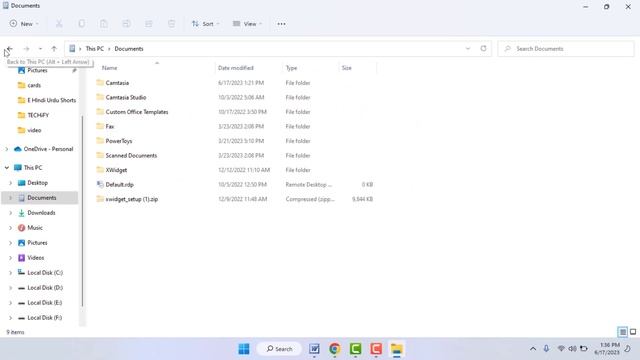This screenshot has width=640, height=360.
Task: Sort by the Size column header
Action: click(x=347, y=68)
